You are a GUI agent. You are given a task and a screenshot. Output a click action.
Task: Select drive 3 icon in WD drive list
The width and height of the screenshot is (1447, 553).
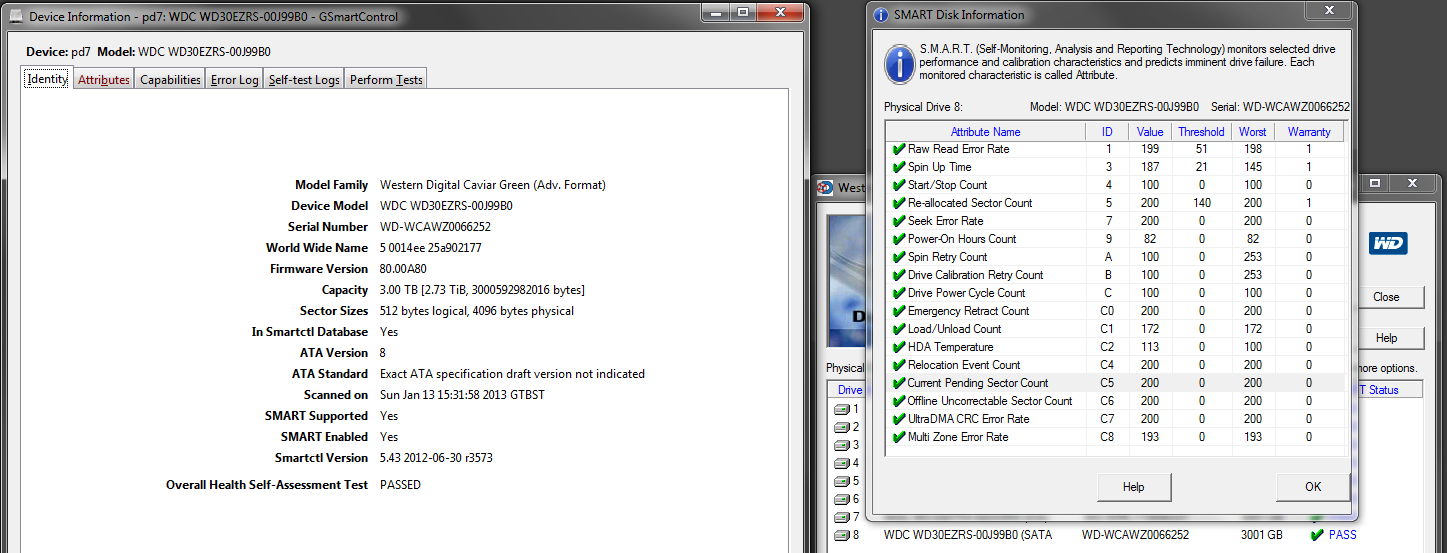(841, 445)
